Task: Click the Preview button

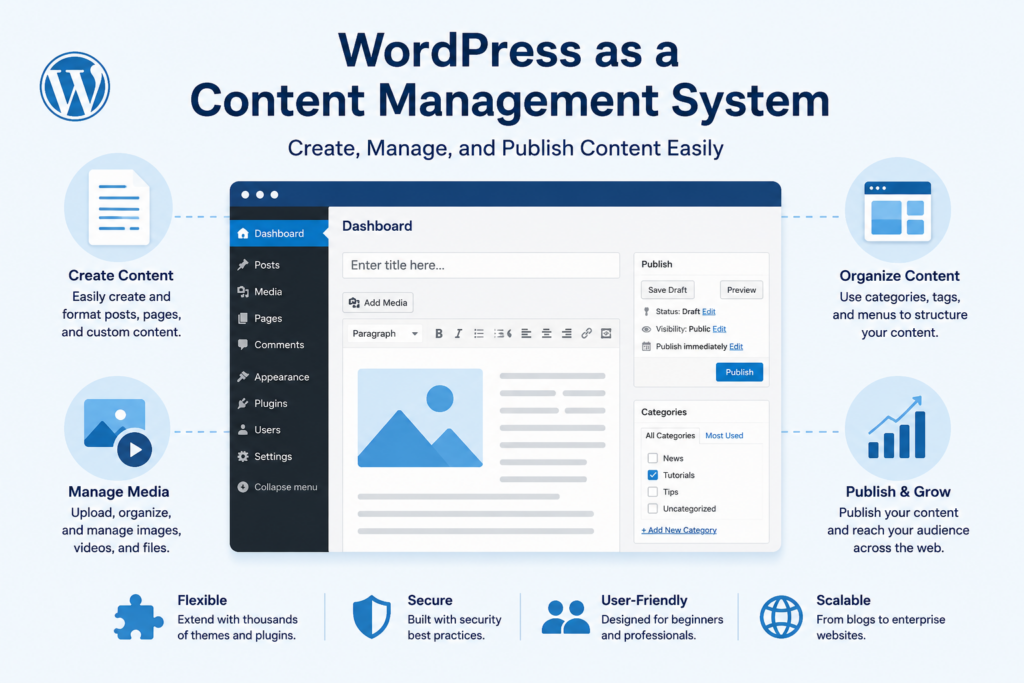Action: click(x=741, y=290)
